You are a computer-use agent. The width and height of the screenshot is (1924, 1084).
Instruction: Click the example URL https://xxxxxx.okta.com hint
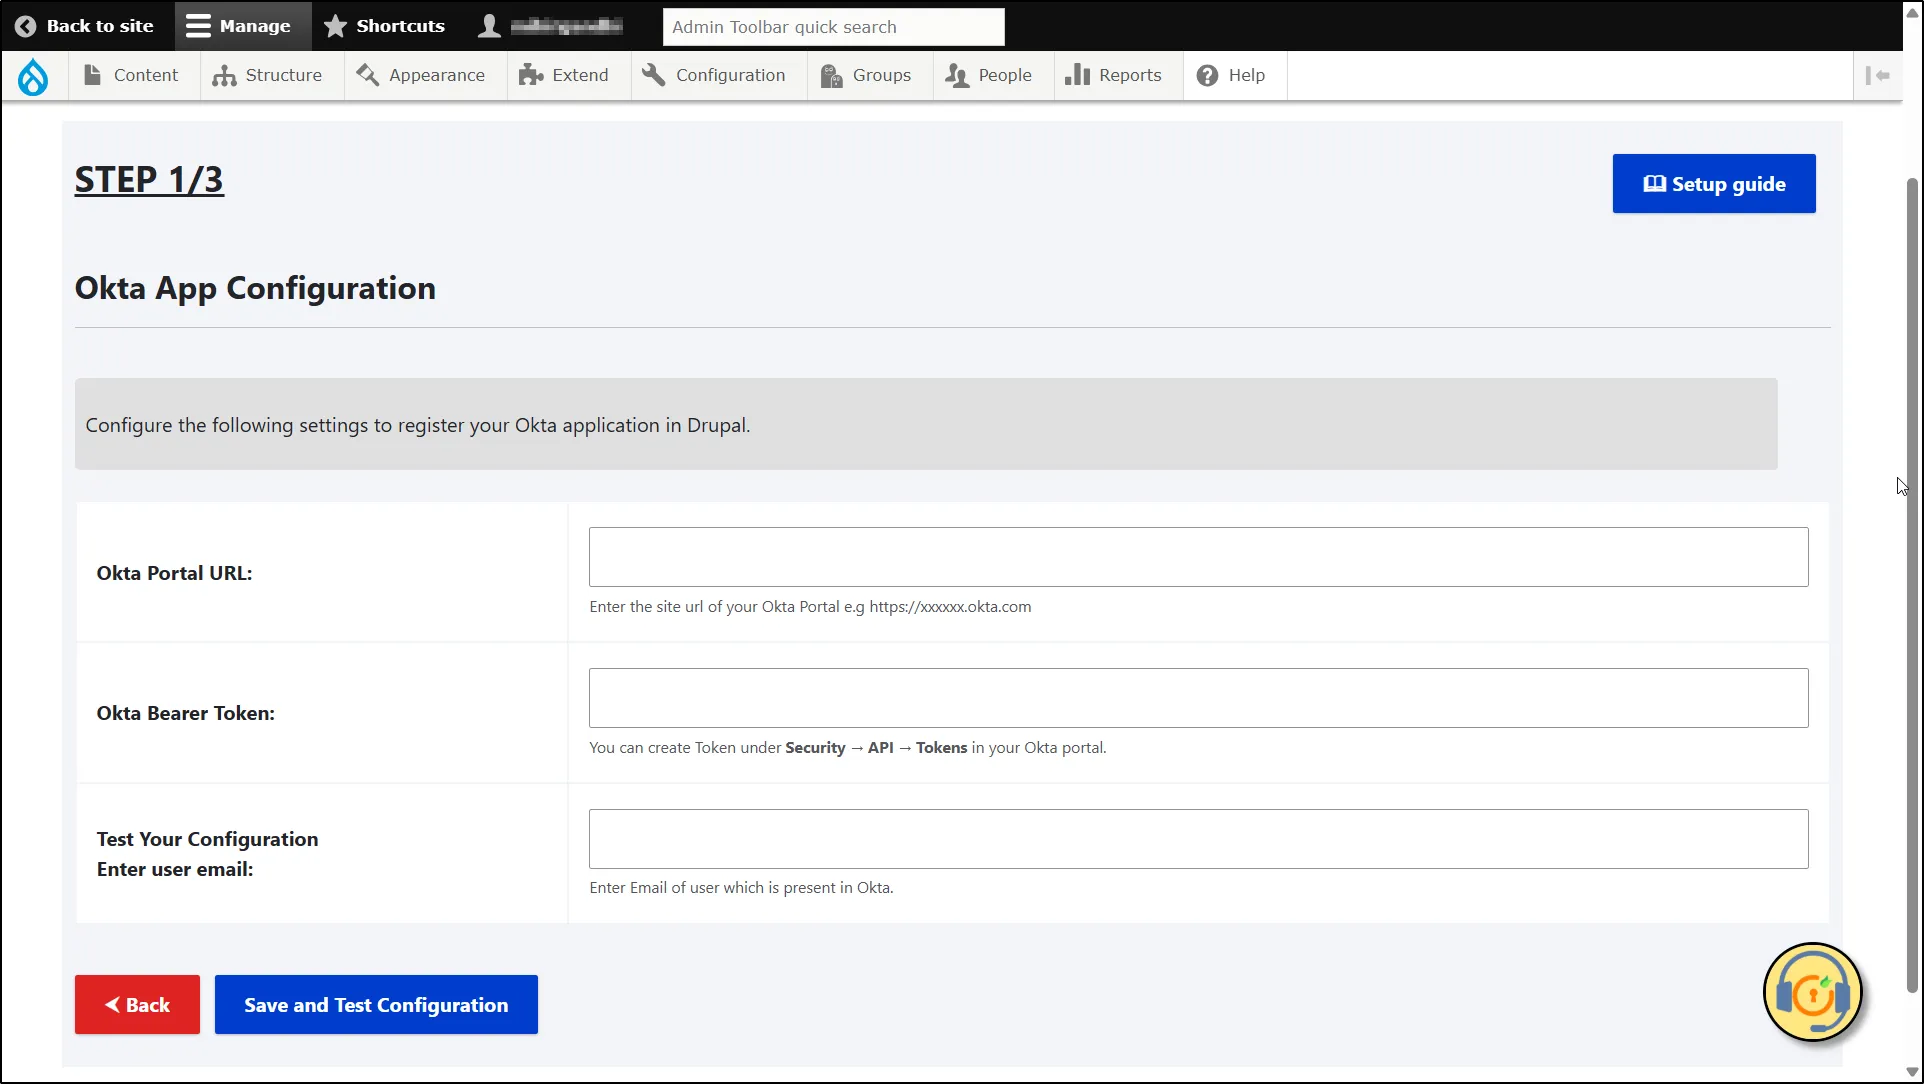tap(950, 607)
